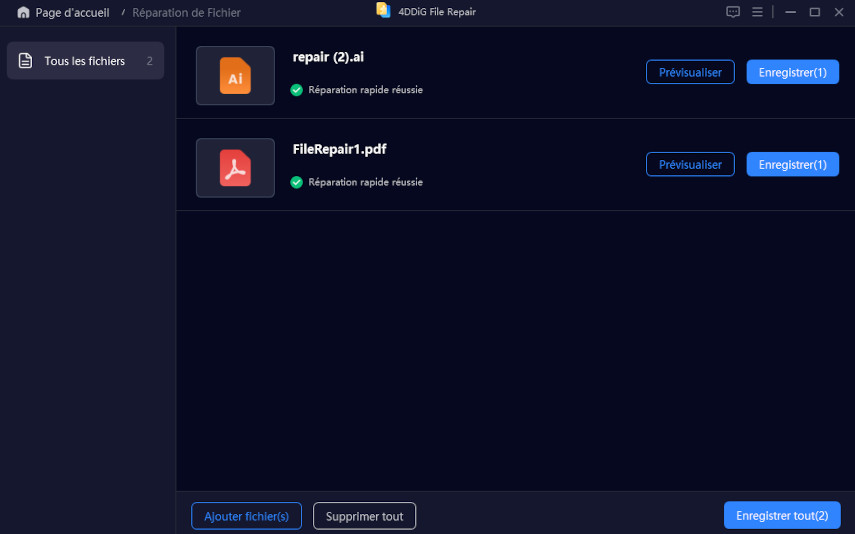This screenshot has width=855, height=534.
Task: Save FileRepair1.pdf with Enregistrer(1)
Action: [792, 164]
